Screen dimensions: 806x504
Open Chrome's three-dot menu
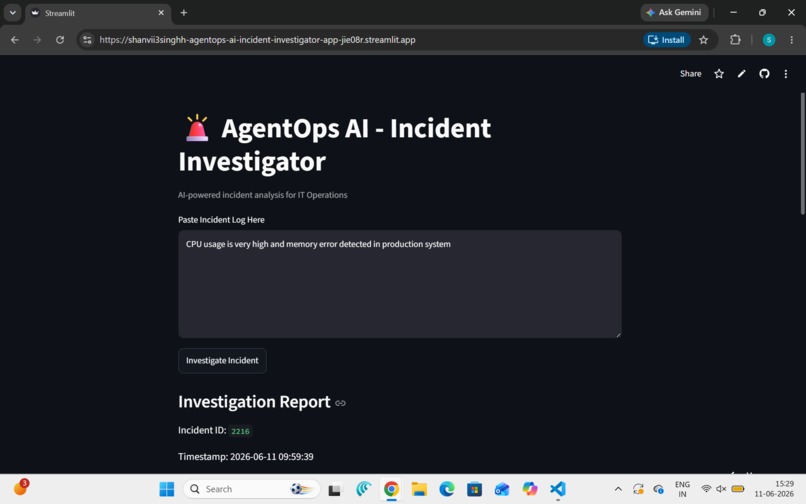tap(791, 40)
